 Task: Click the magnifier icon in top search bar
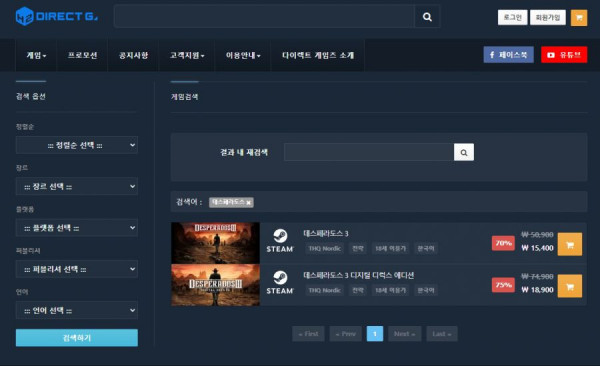click(427, 16)
